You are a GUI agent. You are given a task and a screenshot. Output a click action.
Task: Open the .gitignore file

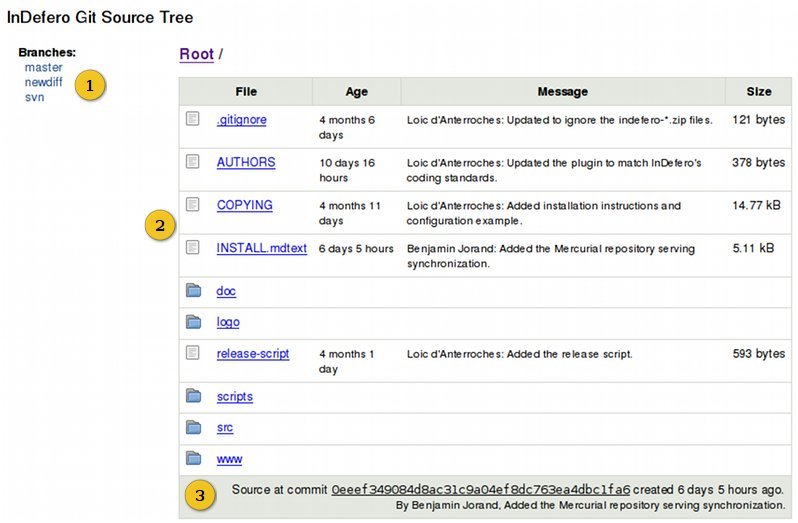click(242, 120)
